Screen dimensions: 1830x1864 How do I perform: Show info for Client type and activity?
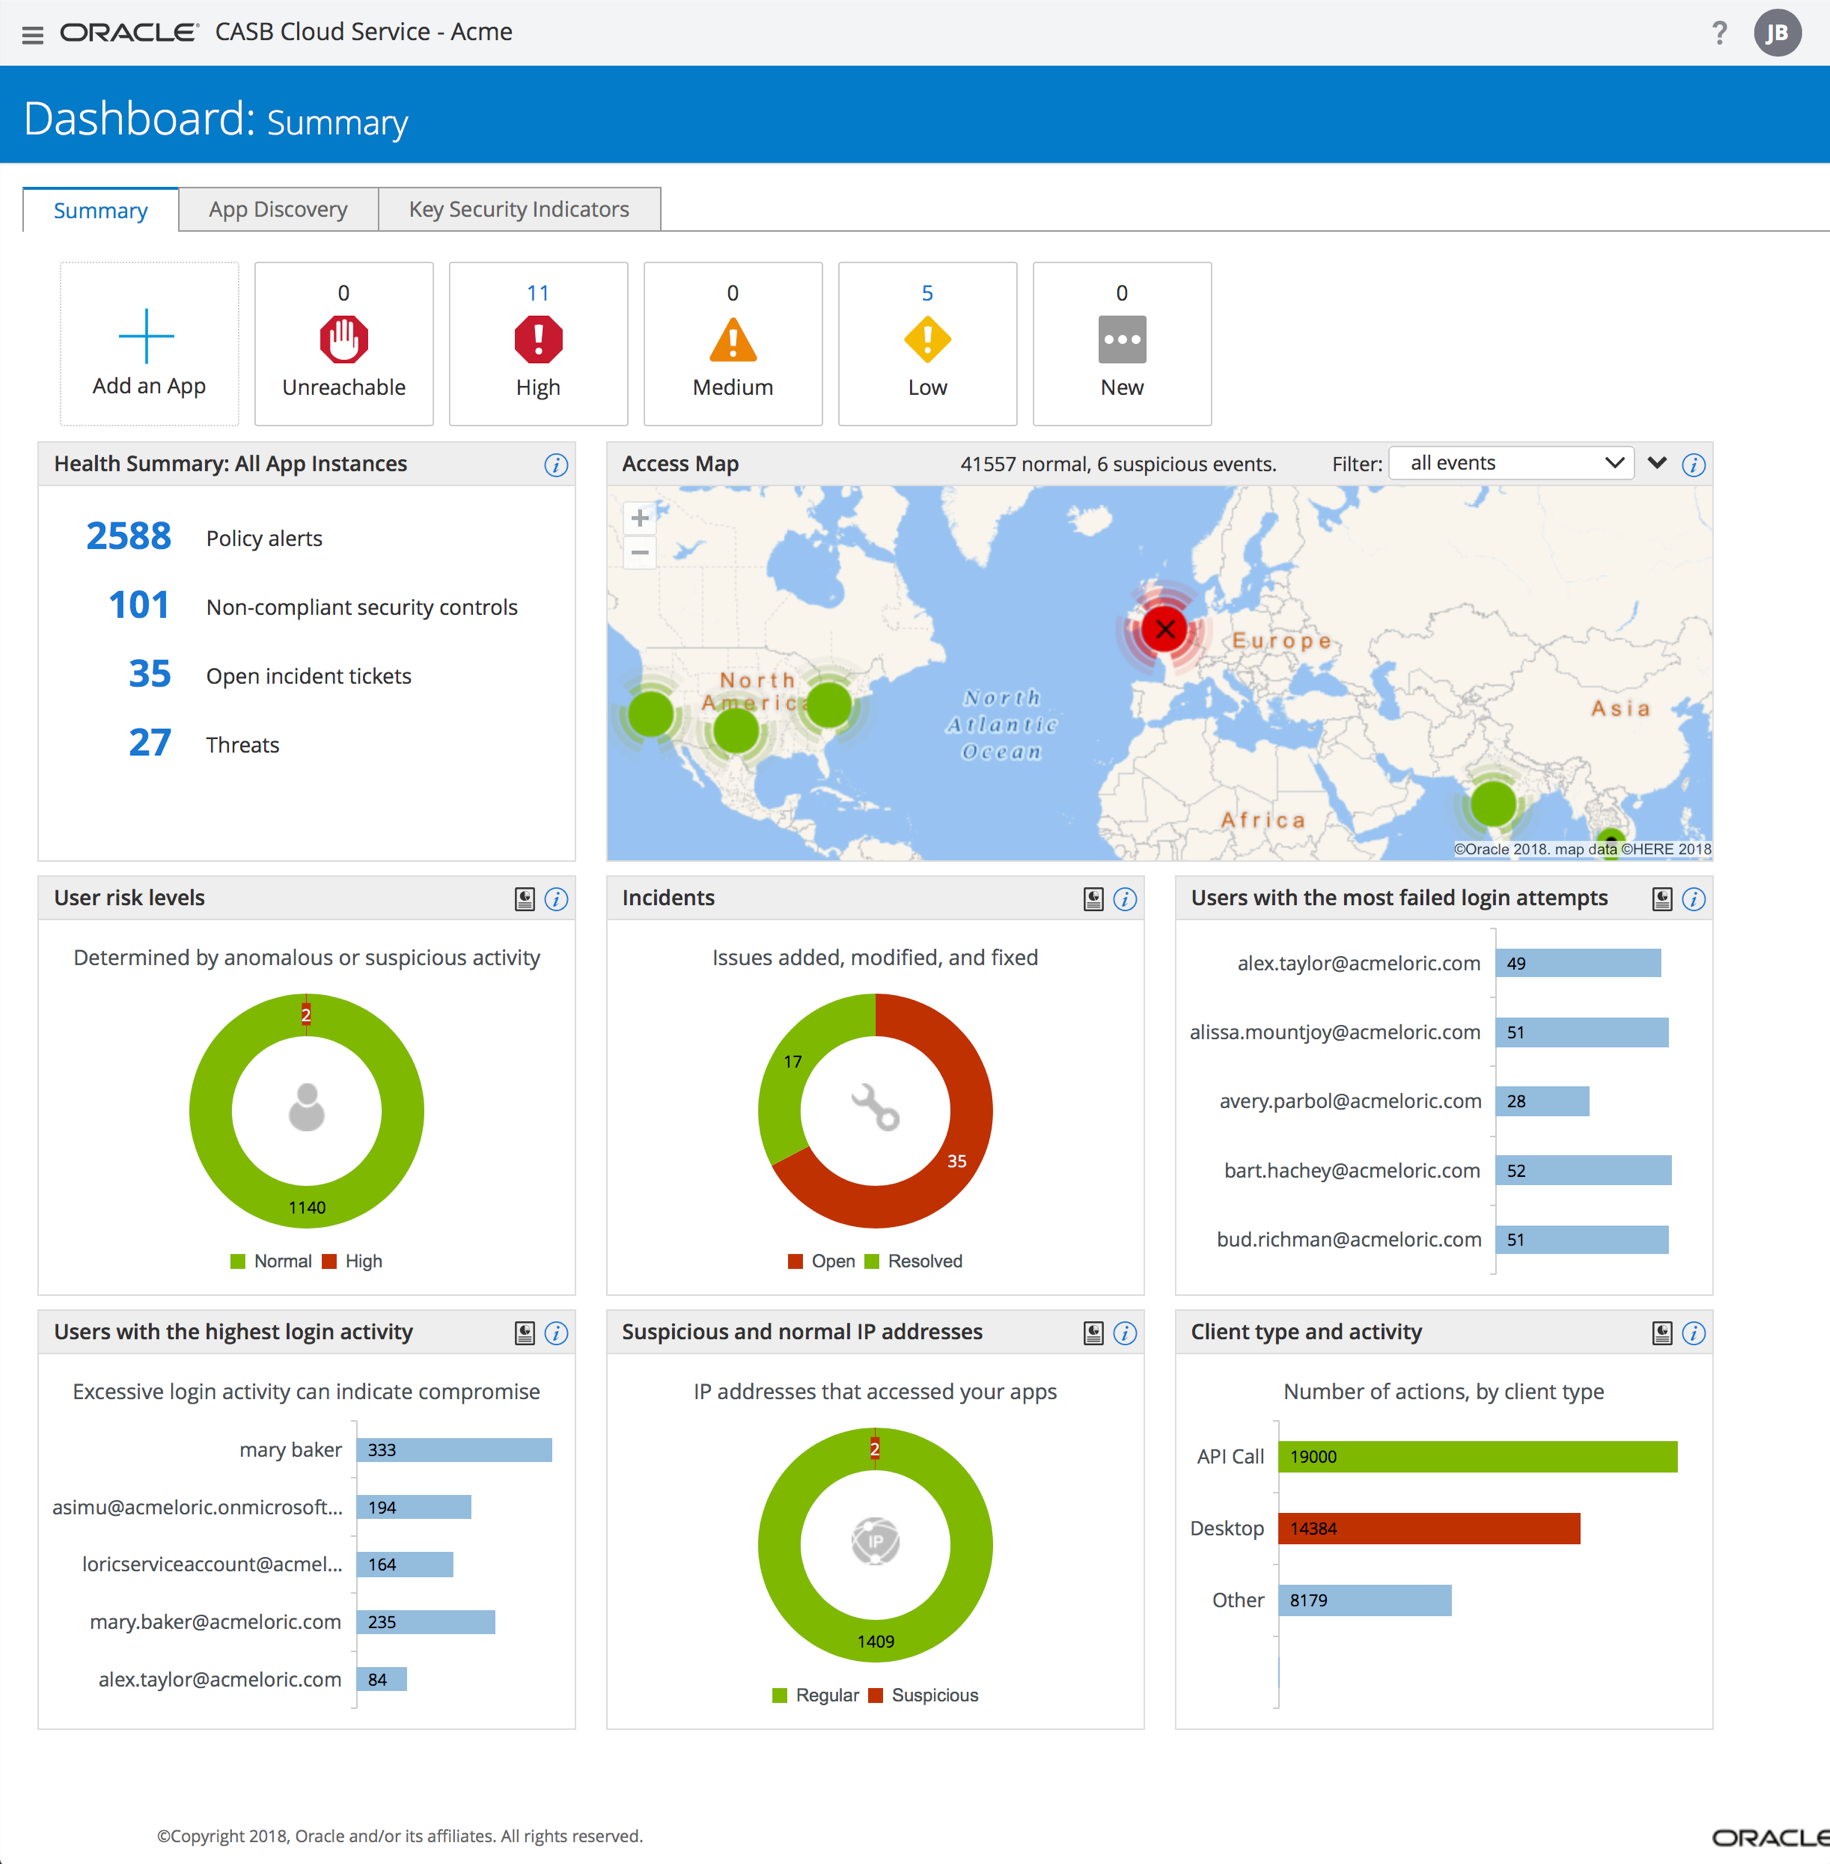click(1693, 1333)
